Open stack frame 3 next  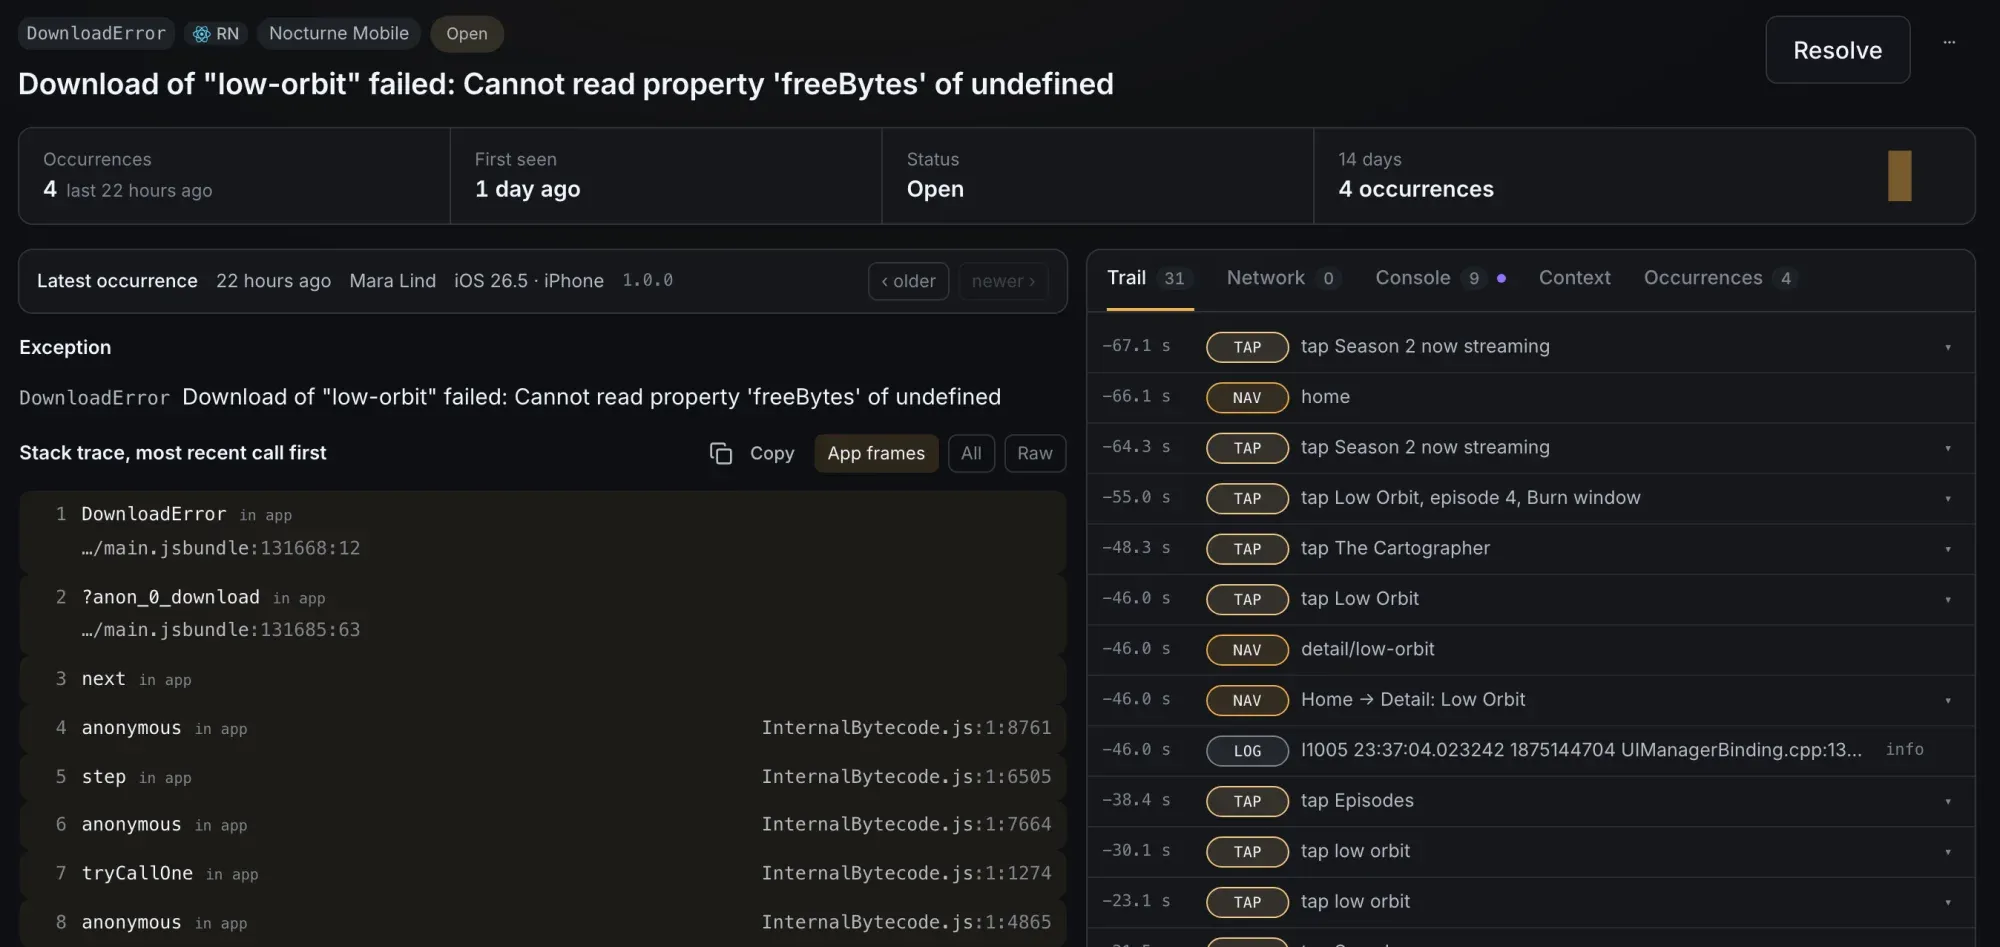pos(542,679)
